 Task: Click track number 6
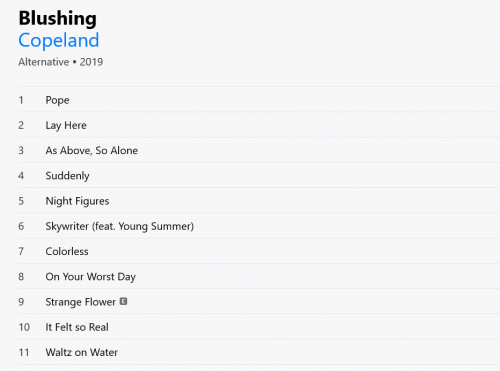pyautogui.click(x=21, y=226)
